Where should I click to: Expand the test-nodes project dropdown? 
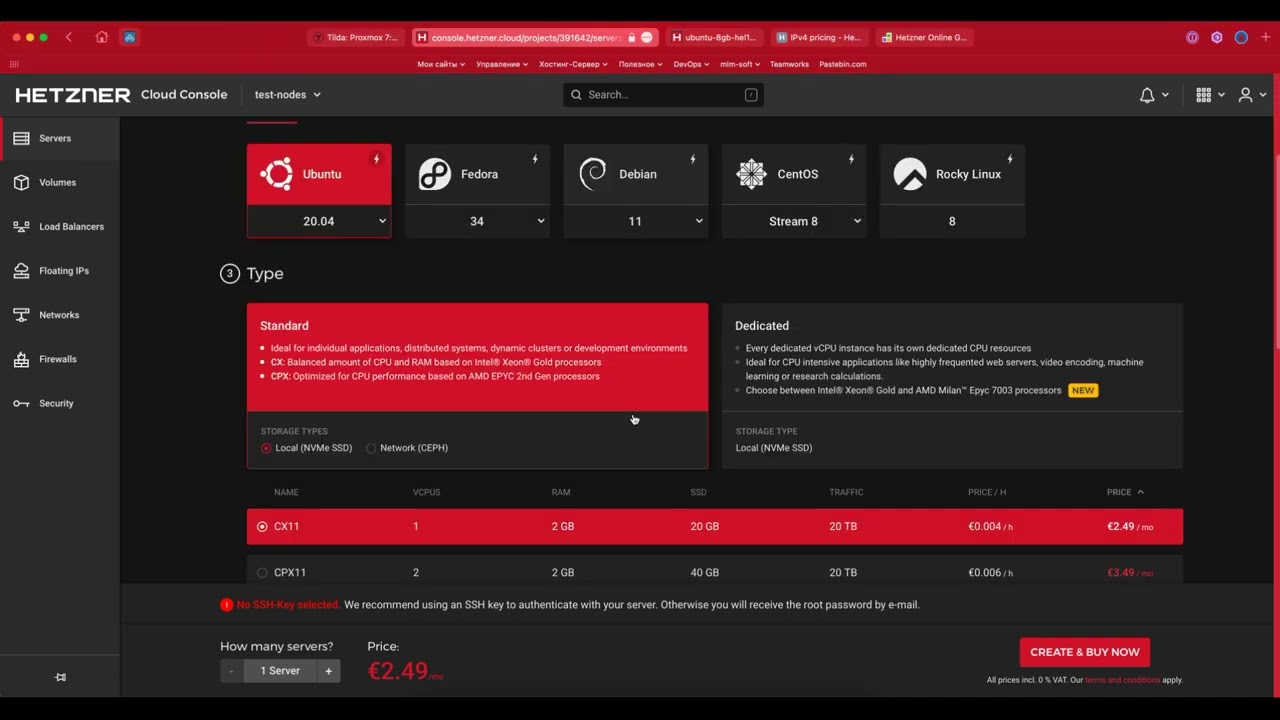[288, 95]
